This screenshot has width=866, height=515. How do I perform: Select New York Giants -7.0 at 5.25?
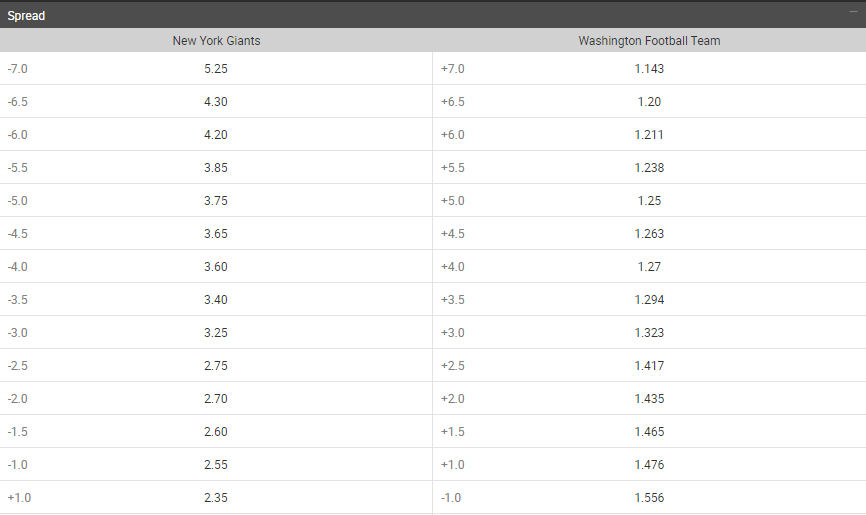216,69
